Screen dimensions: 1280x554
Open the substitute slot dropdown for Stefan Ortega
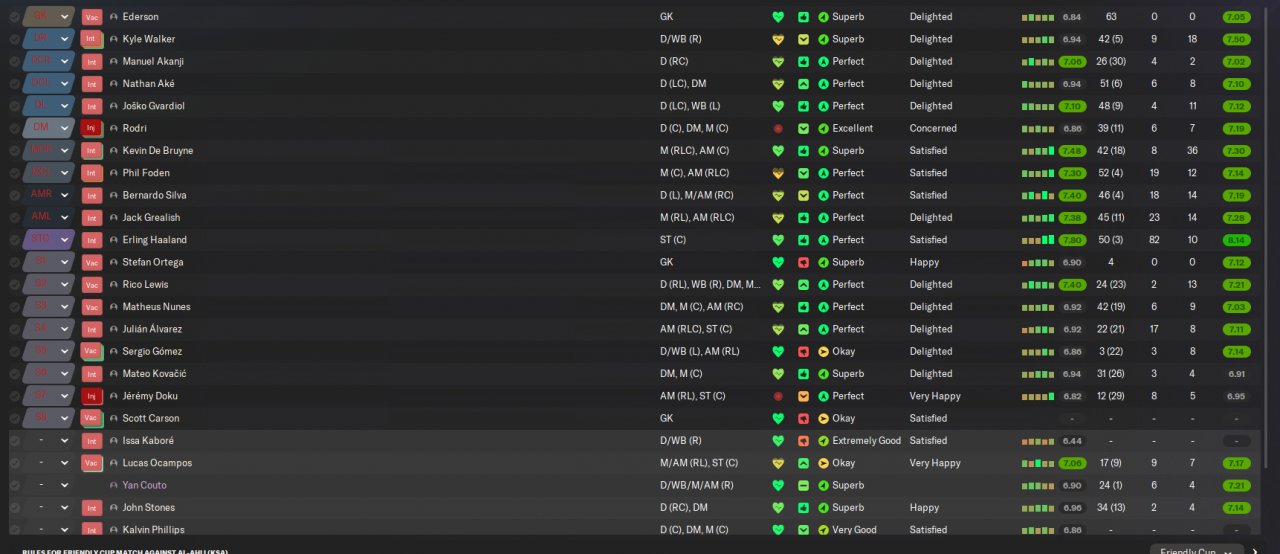pyautogui.click(x=49, y=262)
